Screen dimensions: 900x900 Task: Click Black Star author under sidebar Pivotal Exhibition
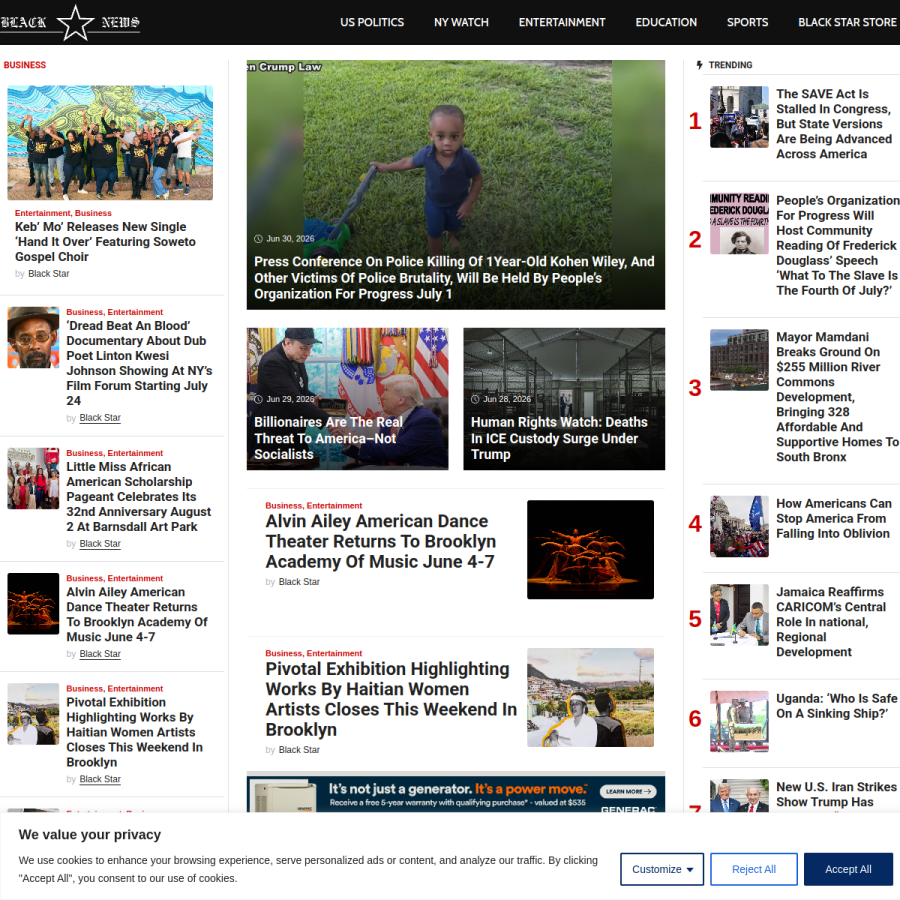tap(100, 779)
